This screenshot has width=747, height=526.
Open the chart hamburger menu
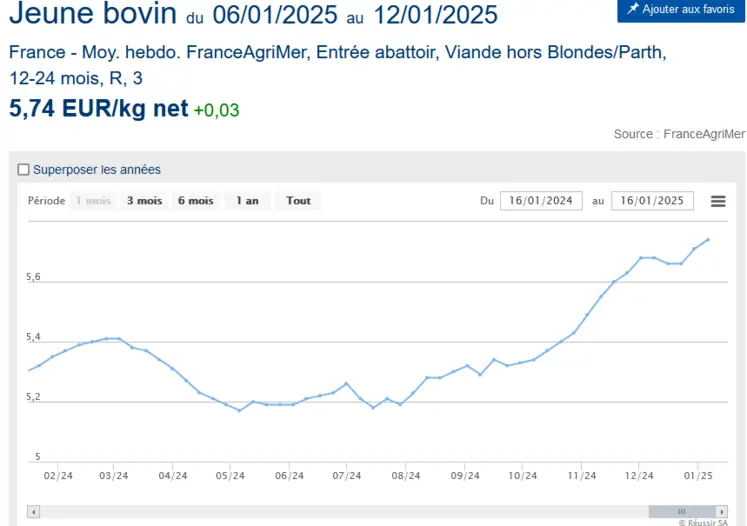coord(718,201)
